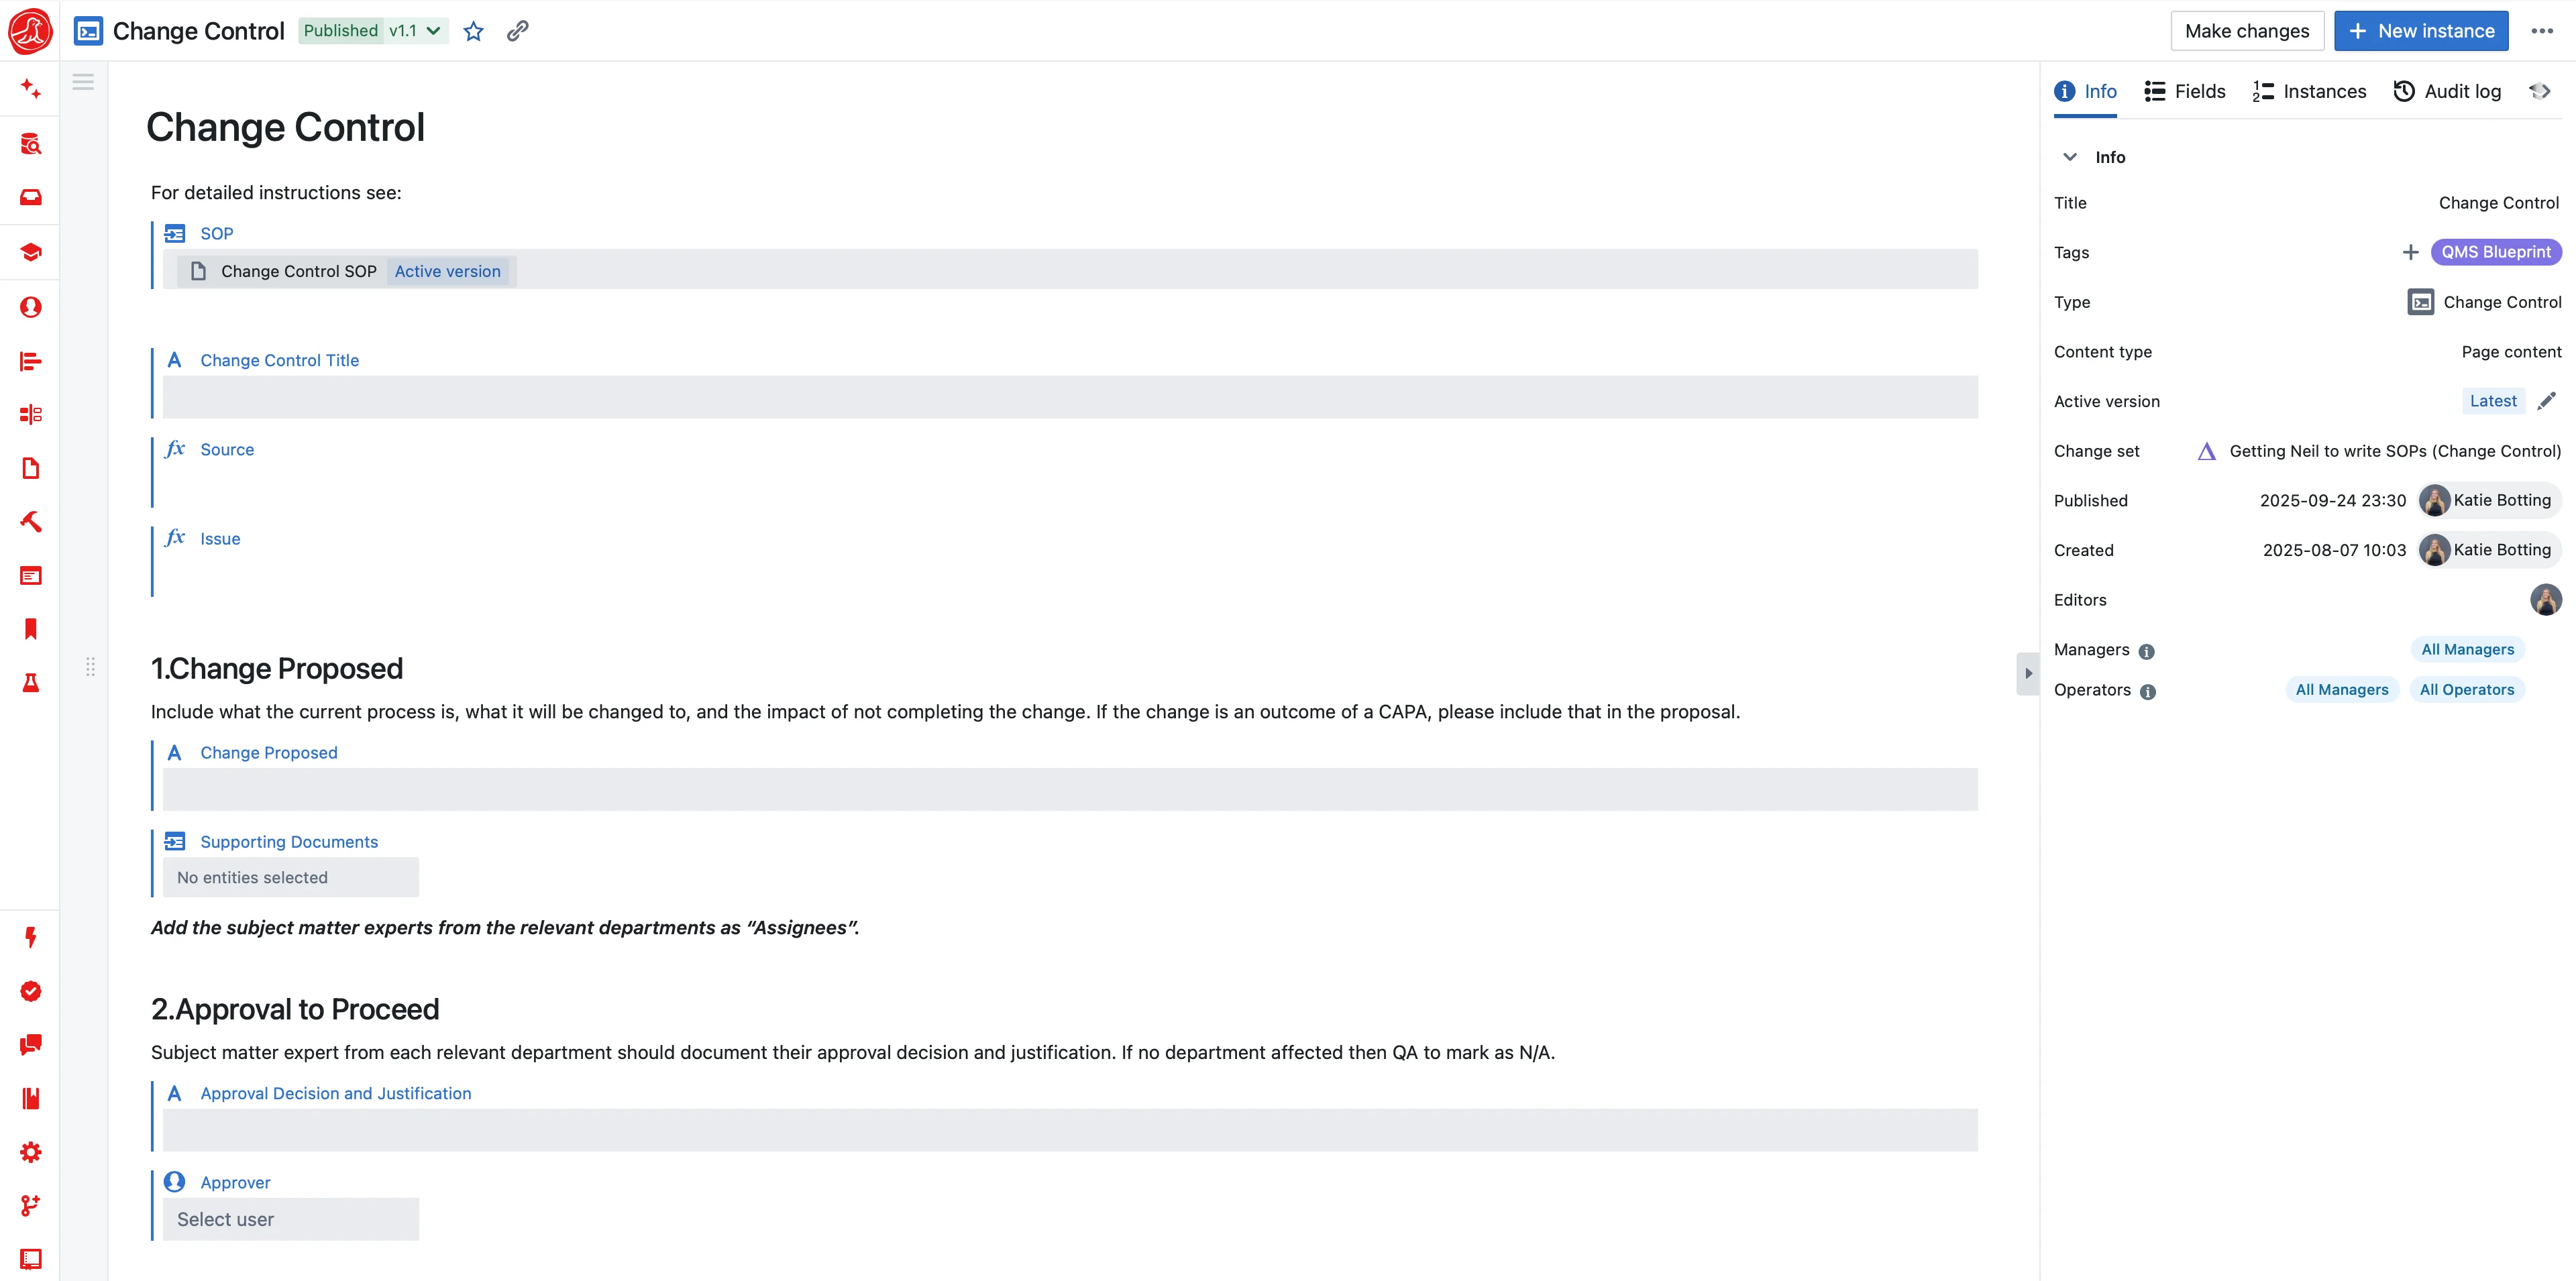Open the Published v1.1 version dropdown
This screenshot has width=2576, height=1281.
click(x=373, y=31)
